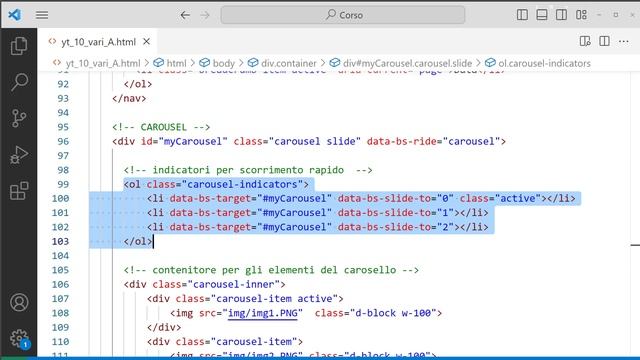Click the closing div tag on line 109
The width and height of the screenshot is (640, 360).
click(x=164, y=327)
